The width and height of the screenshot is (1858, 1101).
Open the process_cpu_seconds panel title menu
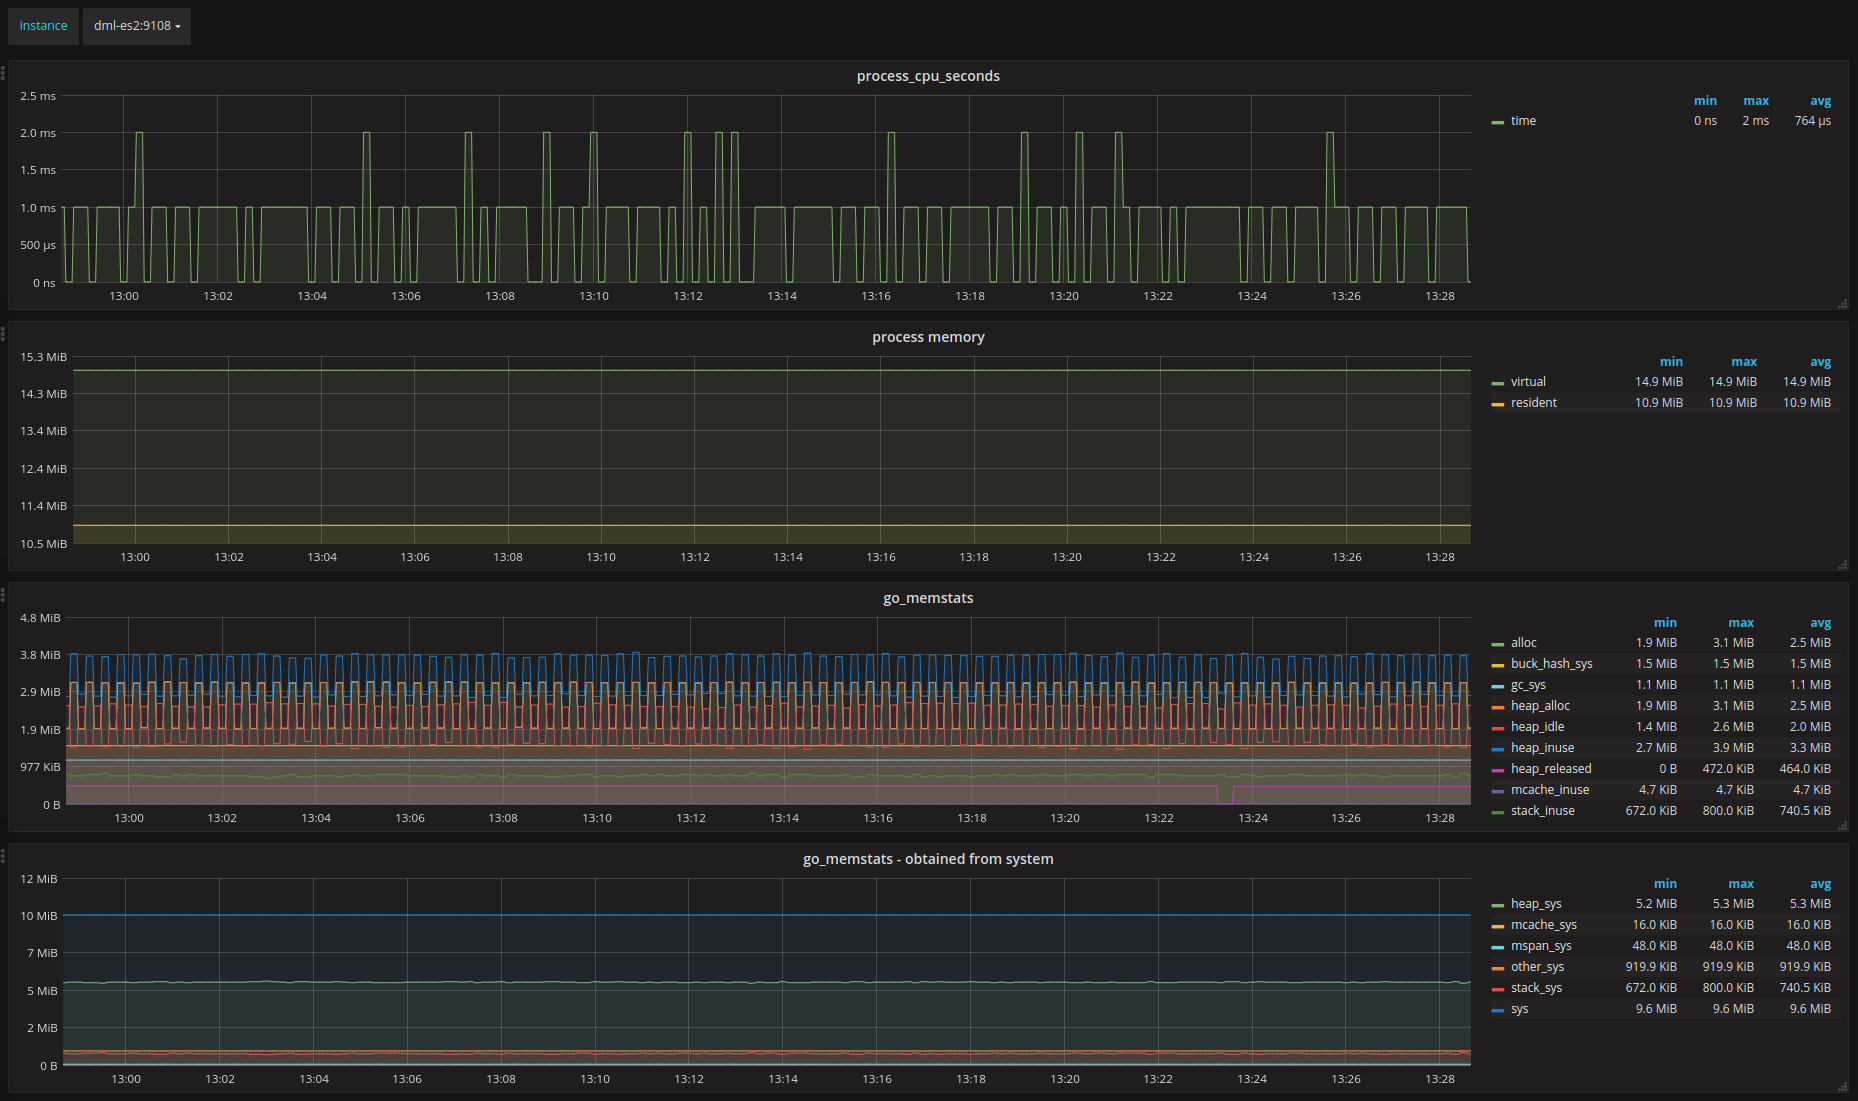pyautogui.click(x=928, y=76)
